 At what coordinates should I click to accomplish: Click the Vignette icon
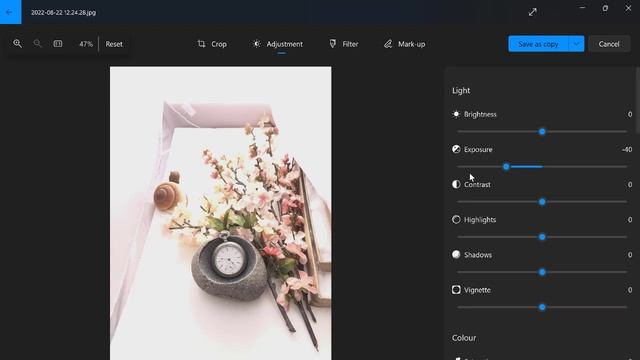pyautogui.click(x=456, y=290)
